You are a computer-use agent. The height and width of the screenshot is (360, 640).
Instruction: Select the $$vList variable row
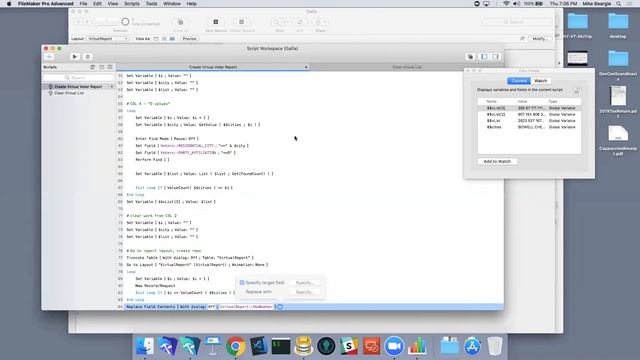529,121
